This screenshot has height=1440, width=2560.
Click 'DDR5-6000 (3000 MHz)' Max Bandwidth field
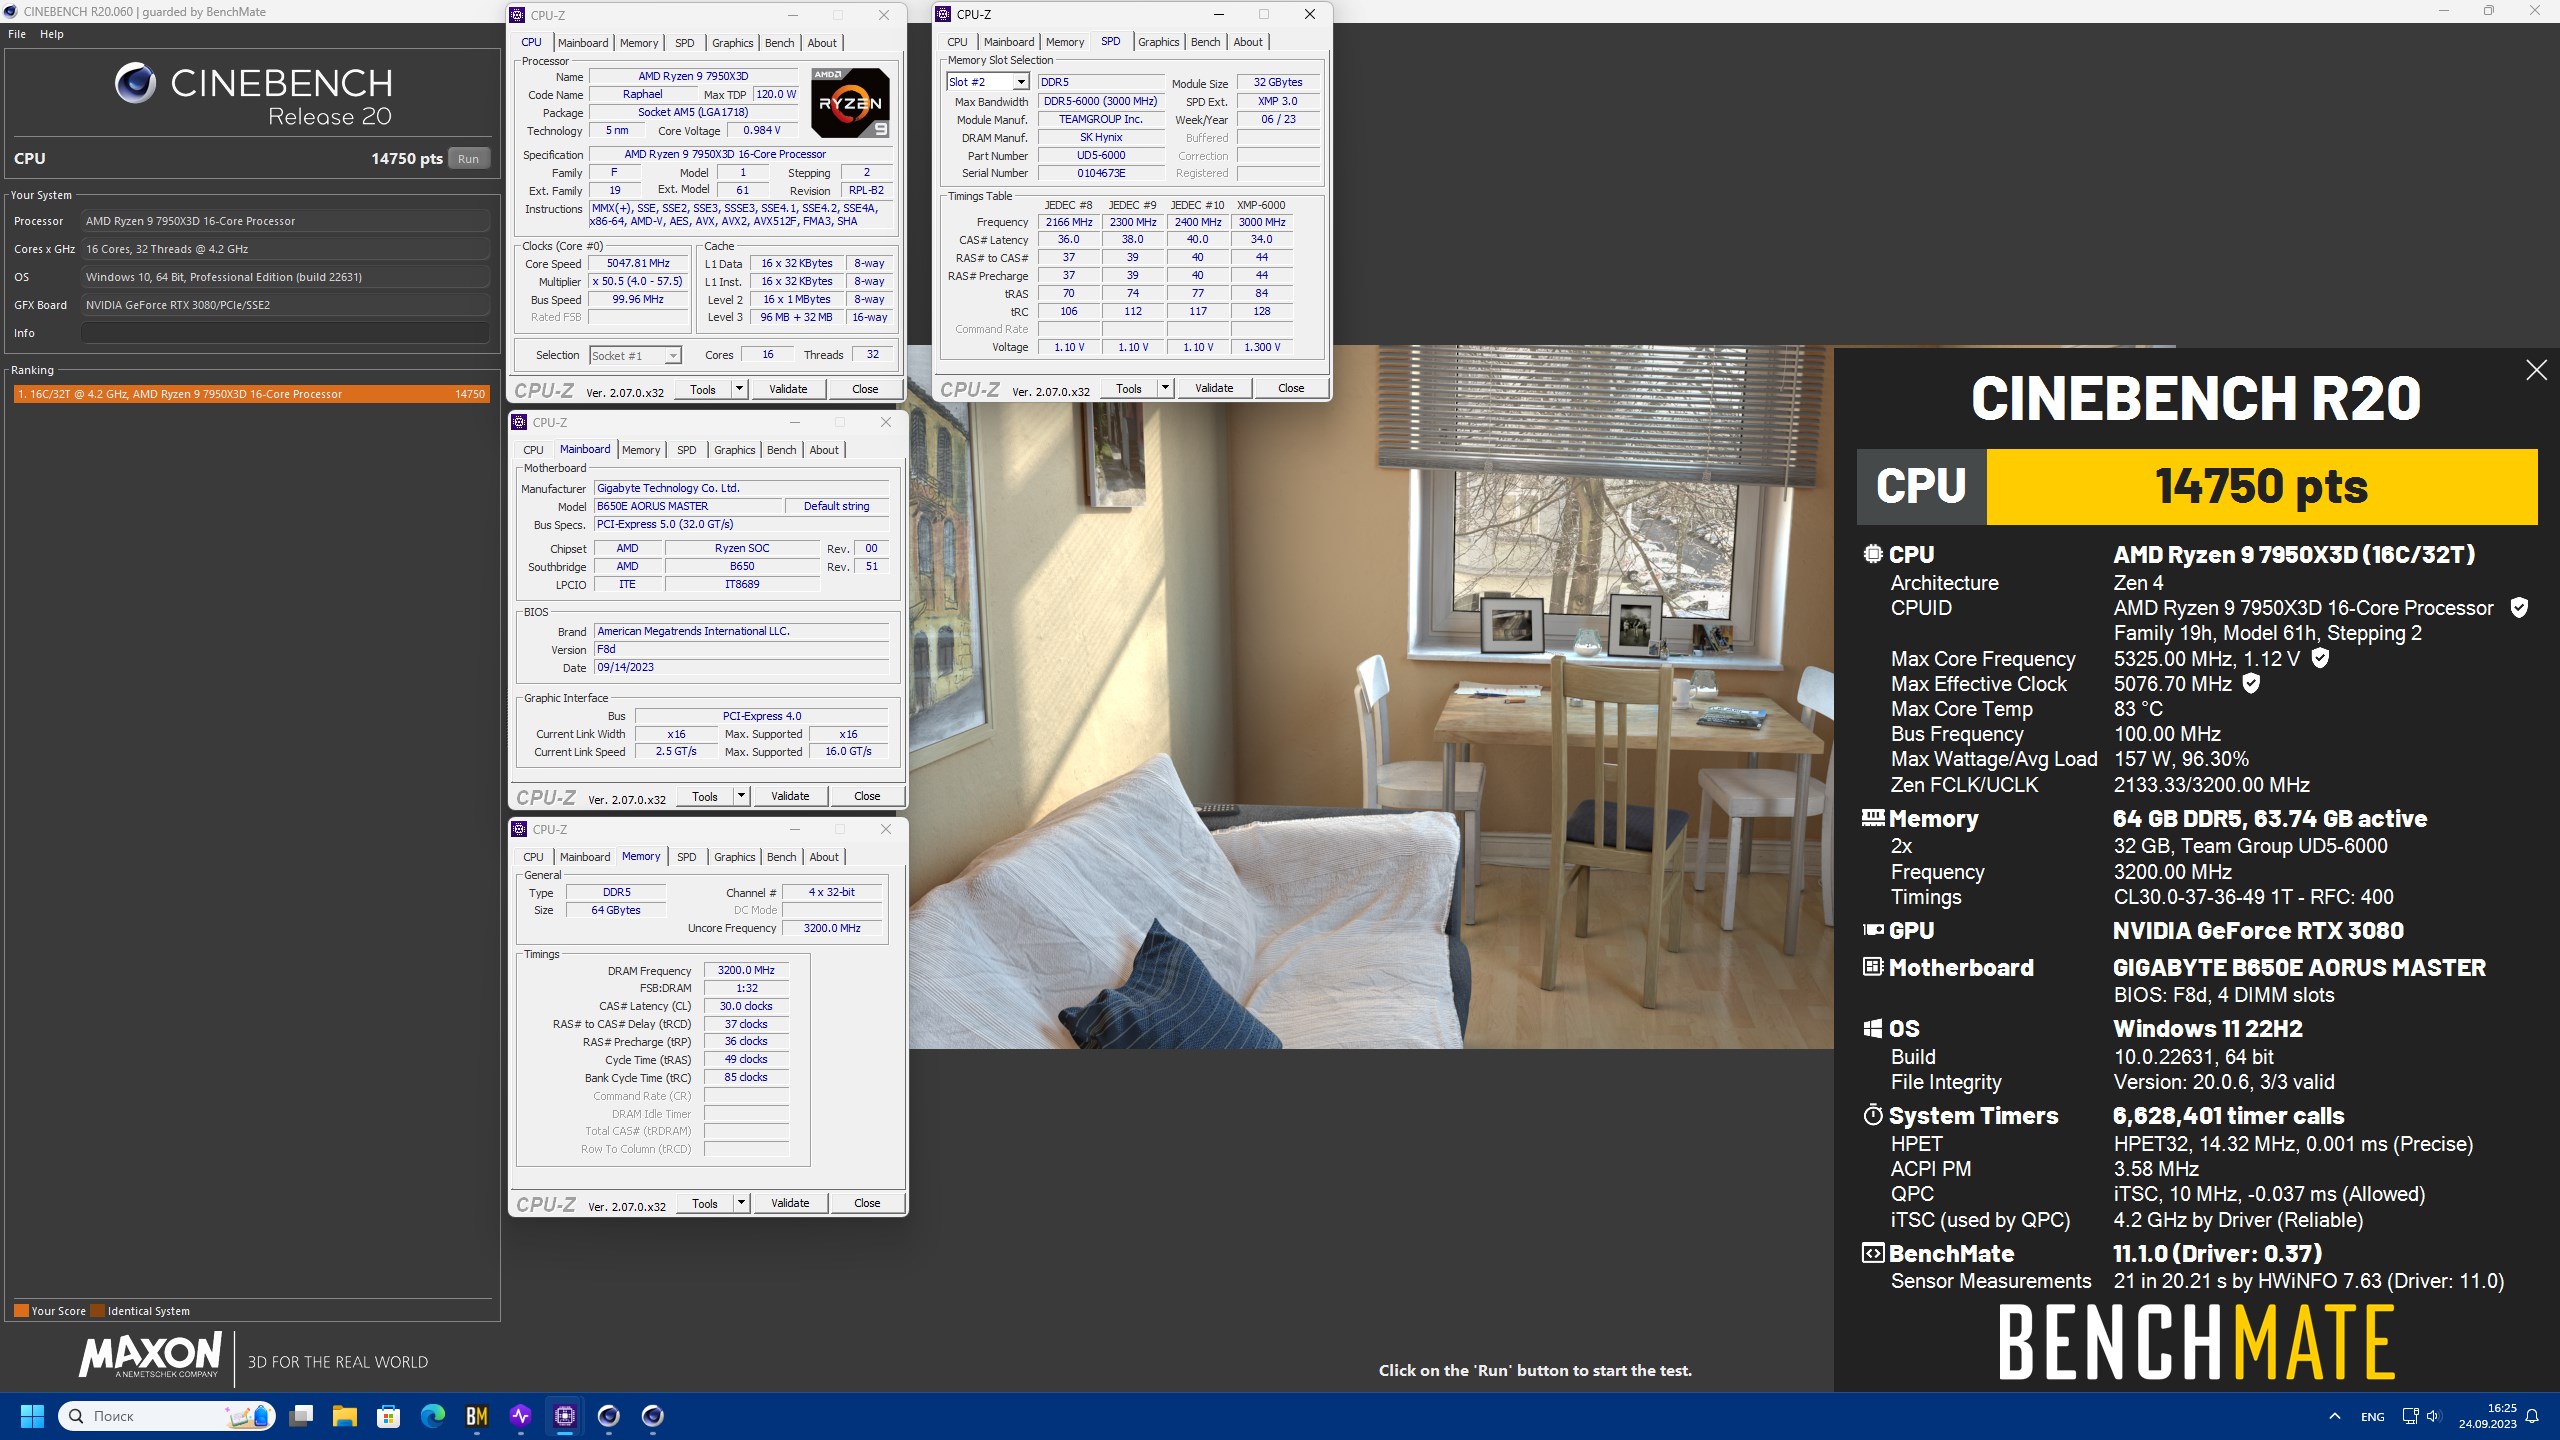1100,101
